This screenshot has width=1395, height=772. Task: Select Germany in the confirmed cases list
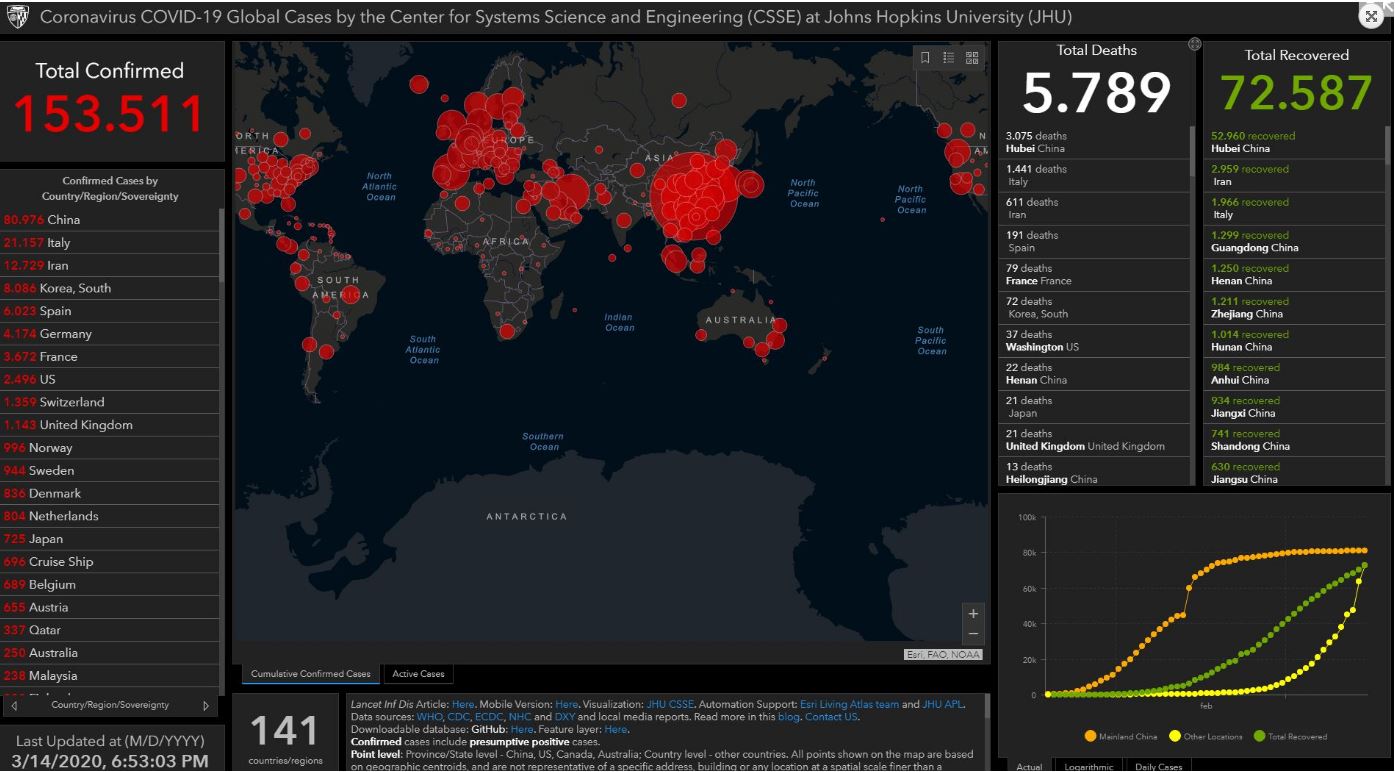110,334
